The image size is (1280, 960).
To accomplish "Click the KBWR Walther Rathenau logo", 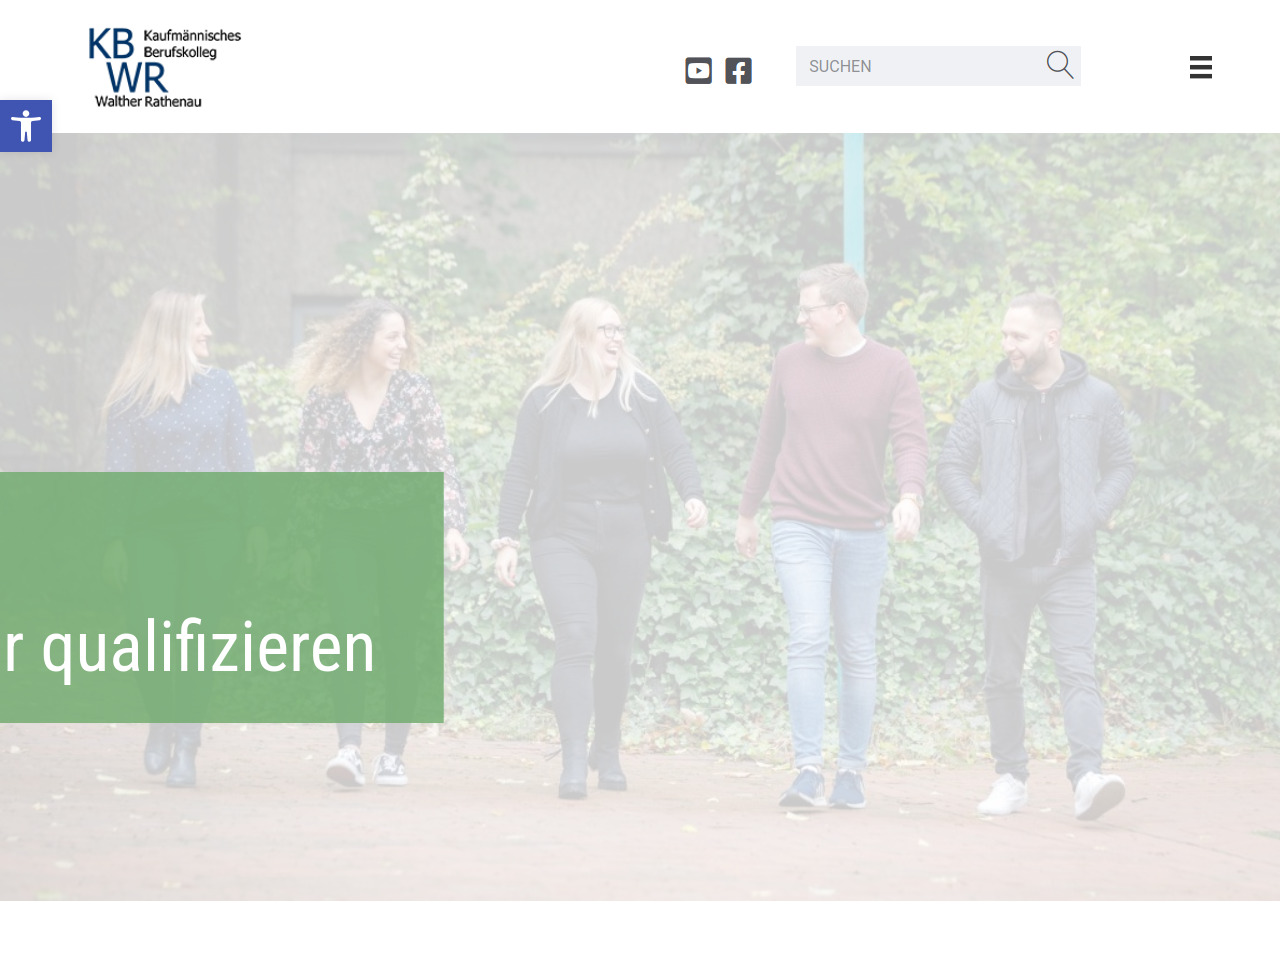I will (165, 67).
